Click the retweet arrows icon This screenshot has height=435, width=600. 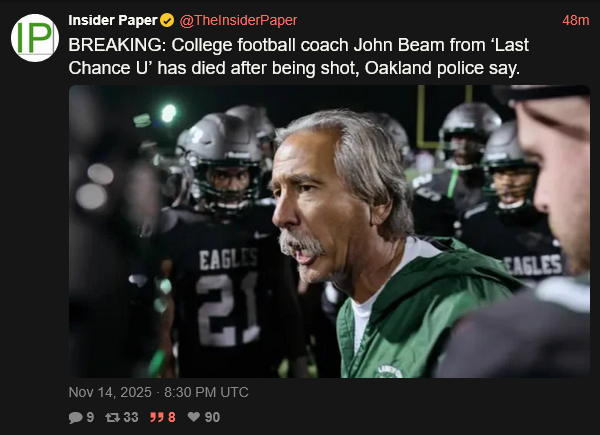tap(114, 418)
